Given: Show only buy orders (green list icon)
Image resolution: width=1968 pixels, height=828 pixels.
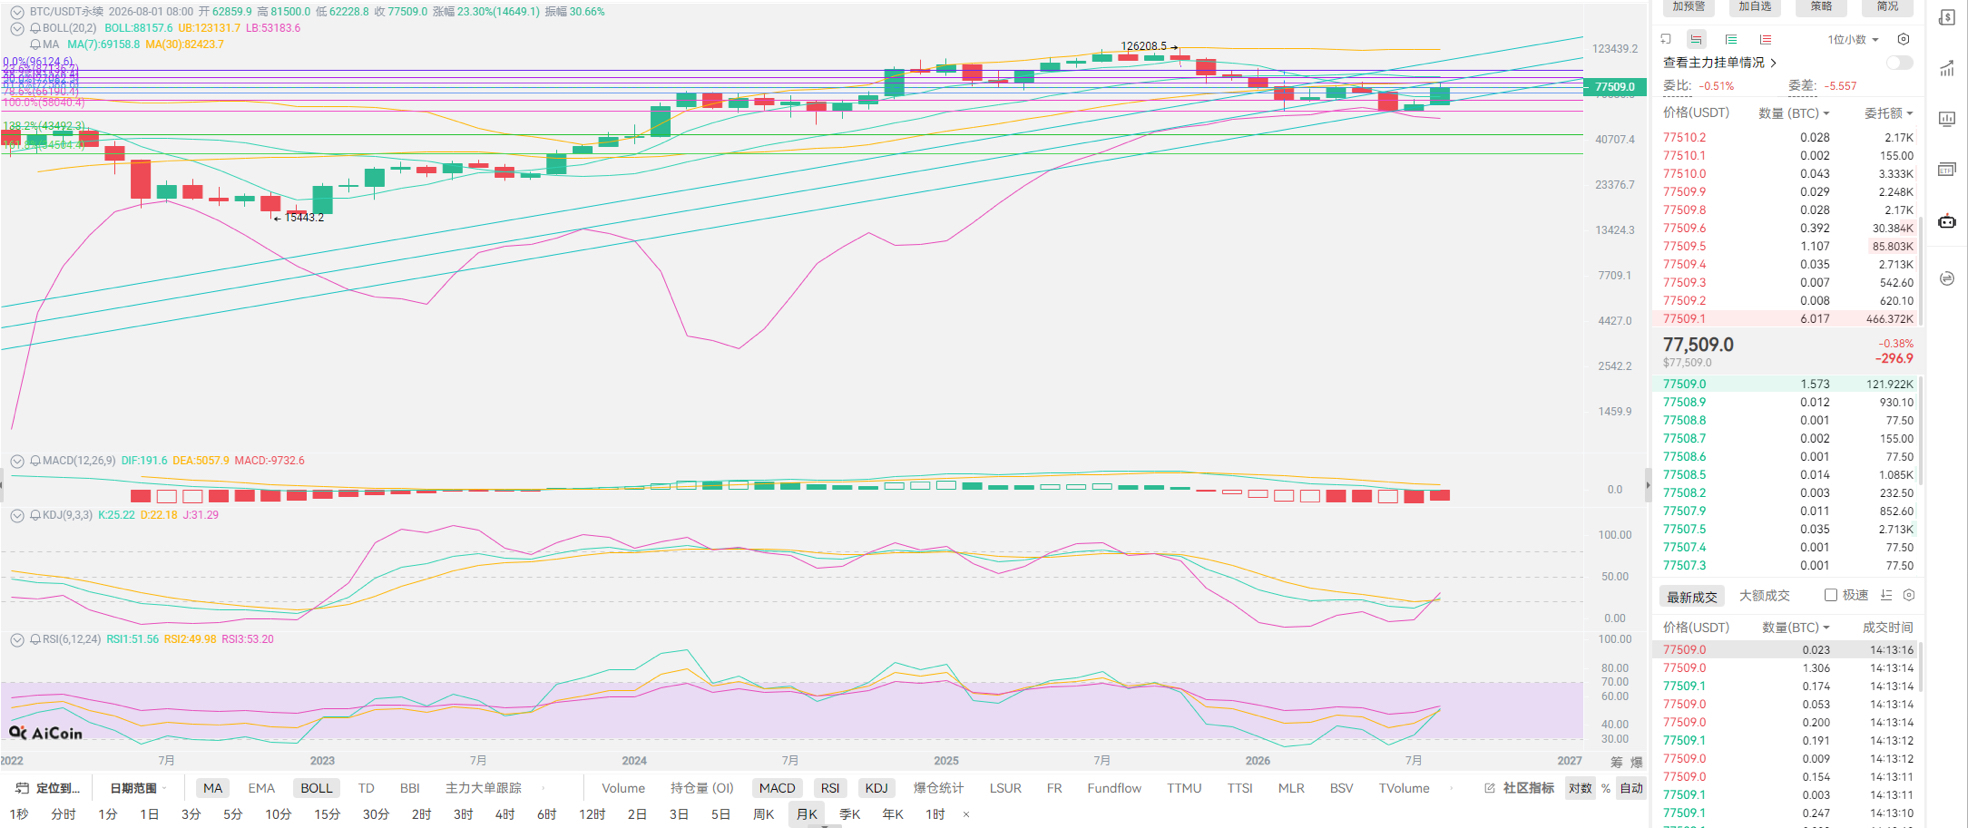Looking at the screenshot, I should point(1731,39).
